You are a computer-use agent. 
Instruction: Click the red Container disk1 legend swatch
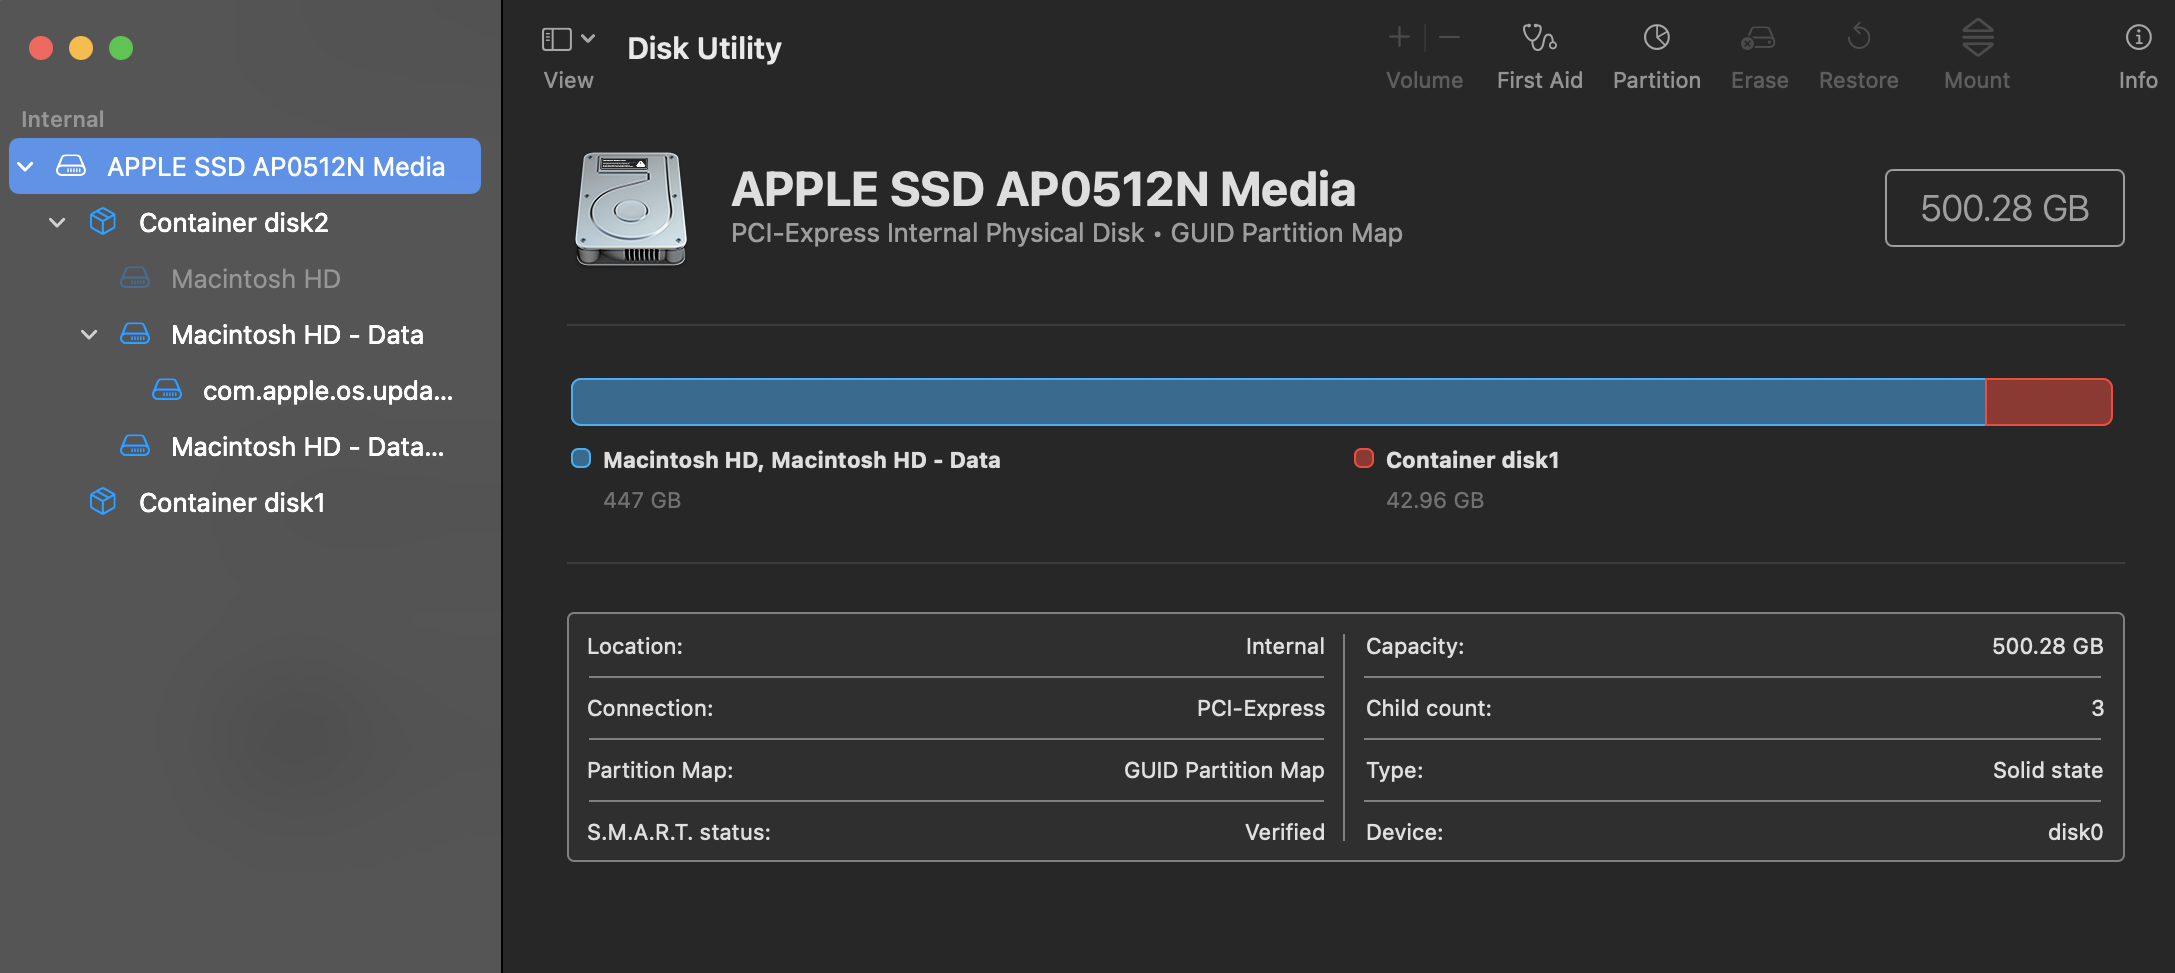1364,459
